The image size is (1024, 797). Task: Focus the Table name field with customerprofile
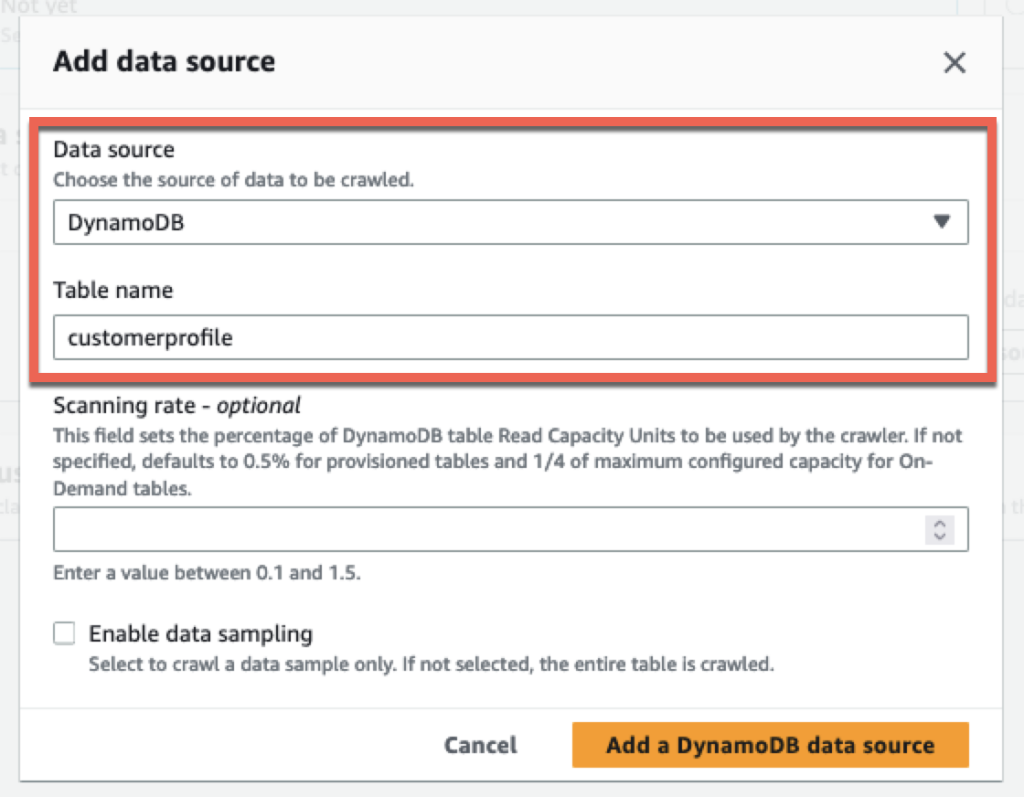tap(510, 338)
